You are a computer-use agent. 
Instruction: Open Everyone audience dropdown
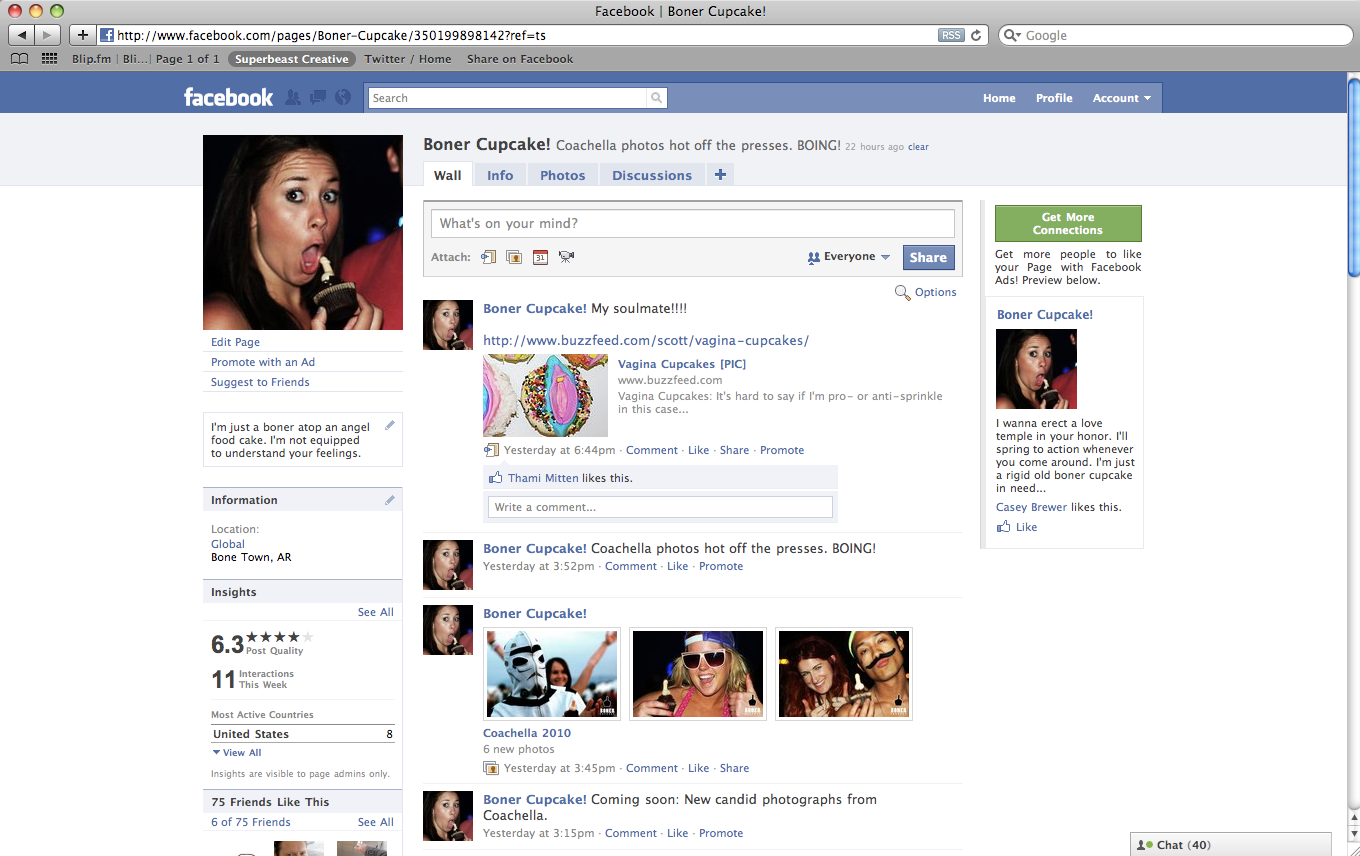click(848, 257)
